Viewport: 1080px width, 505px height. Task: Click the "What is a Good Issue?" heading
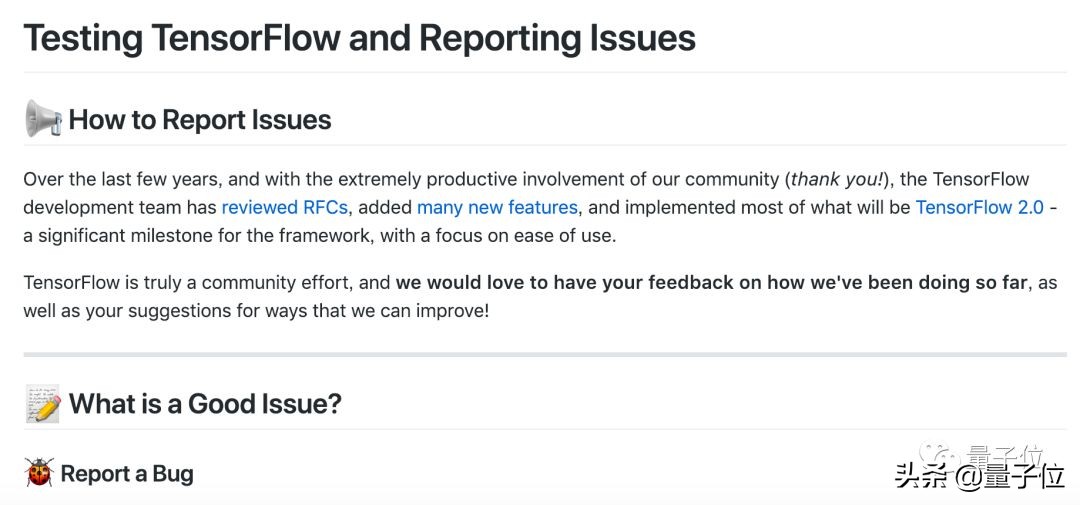(x=205, y=404)
